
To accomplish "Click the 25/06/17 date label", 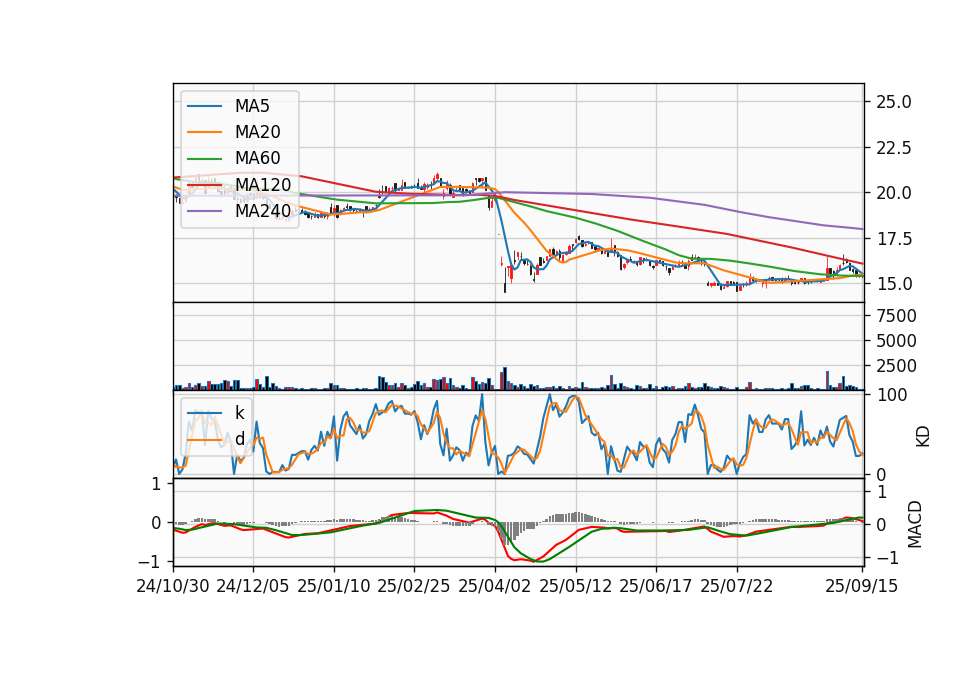I will point(656,587).
